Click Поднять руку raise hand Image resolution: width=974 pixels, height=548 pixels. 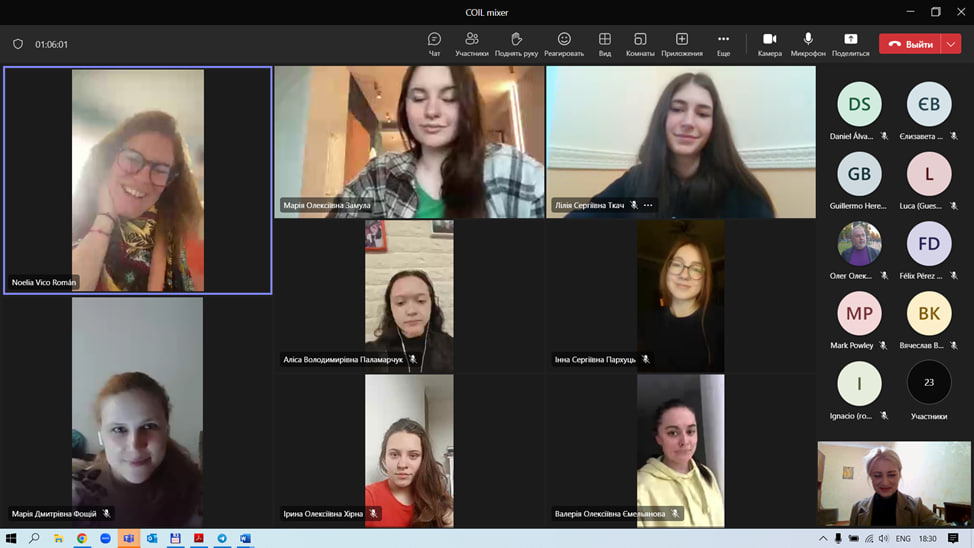516,44
